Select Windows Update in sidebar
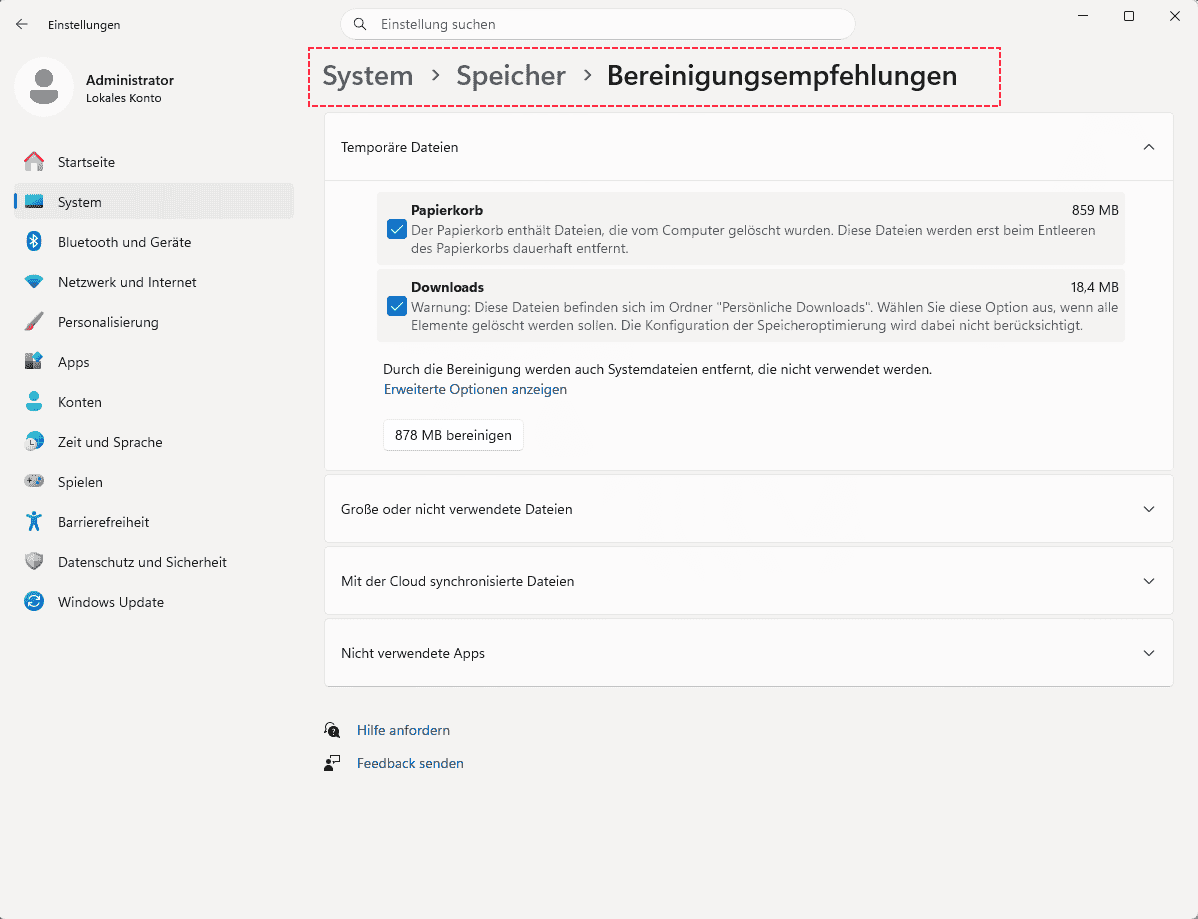The height and width of the screenshot is (919, 1198). coord(154,601)
